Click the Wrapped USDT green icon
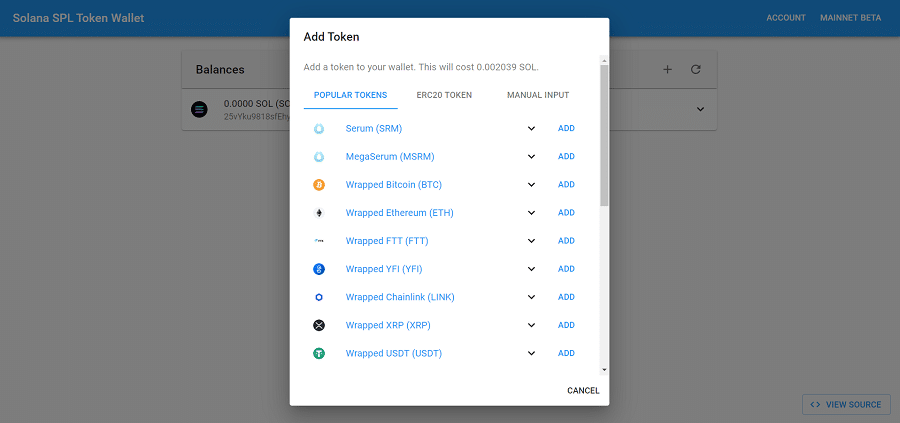The width and height of the screenshot is (900, 423). pyautogui.click(x=319, y=353)
